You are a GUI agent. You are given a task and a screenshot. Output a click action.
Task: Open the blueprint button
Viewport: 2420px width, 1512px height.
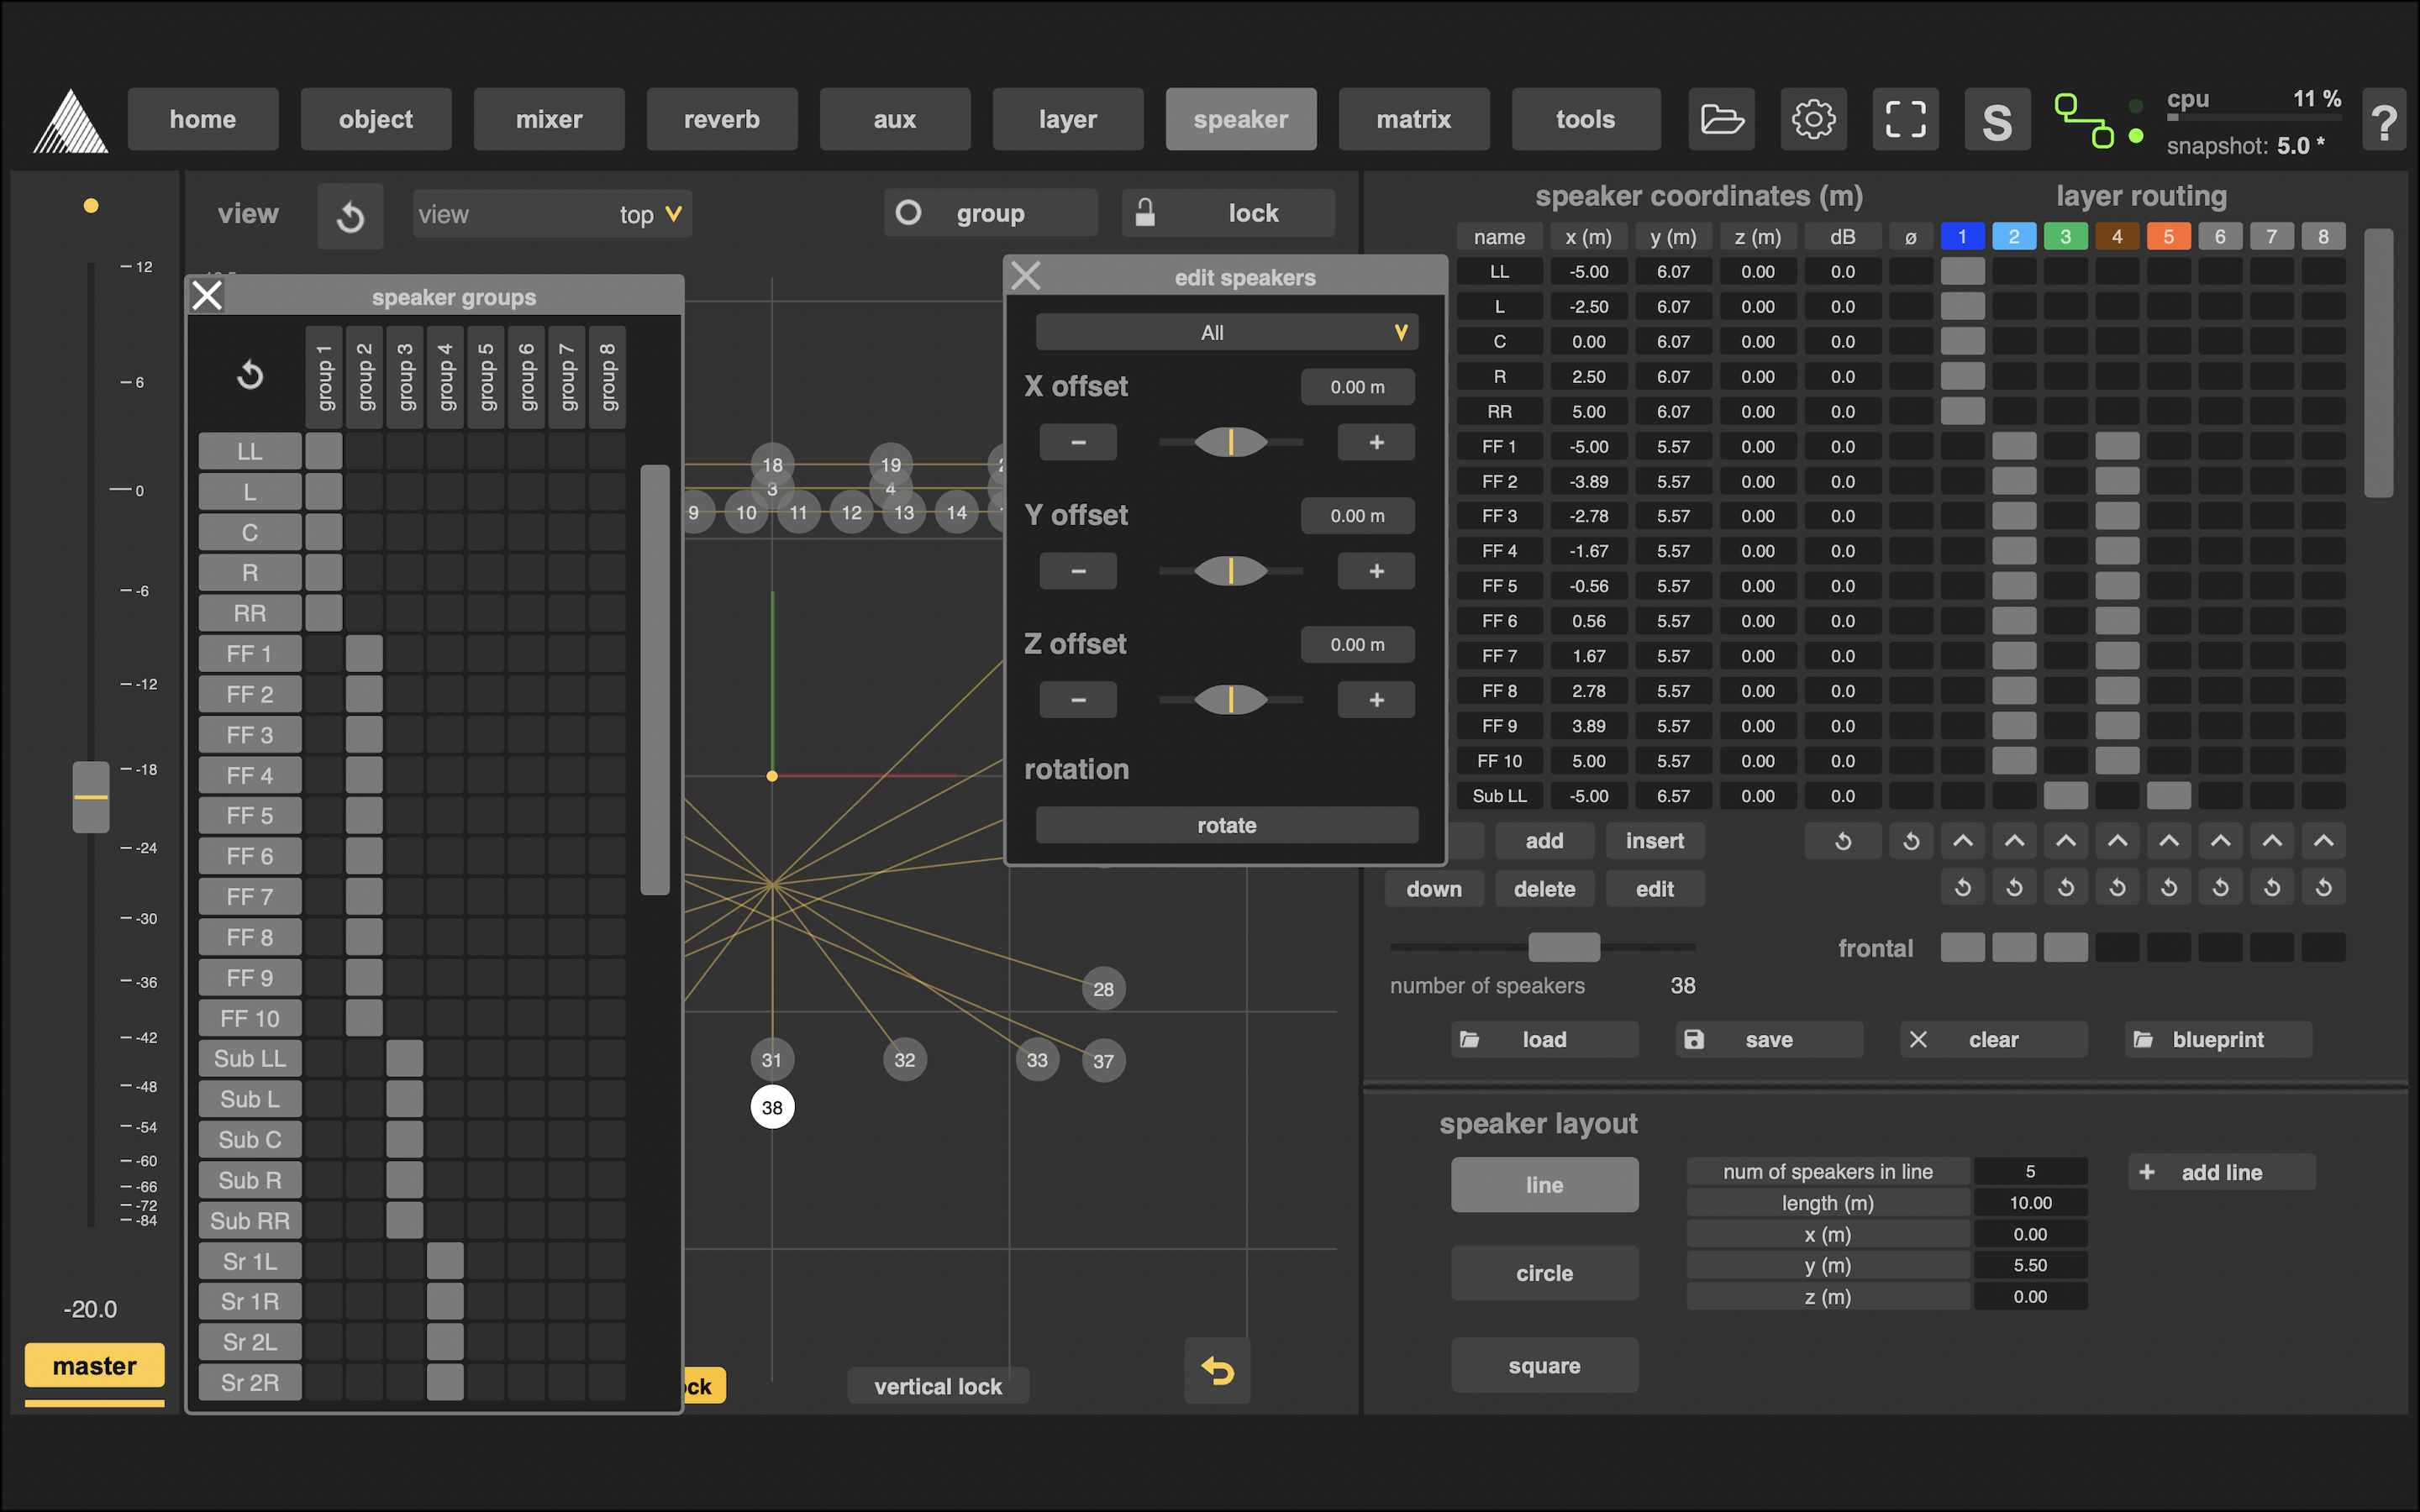click(x=2217, y=1039)
